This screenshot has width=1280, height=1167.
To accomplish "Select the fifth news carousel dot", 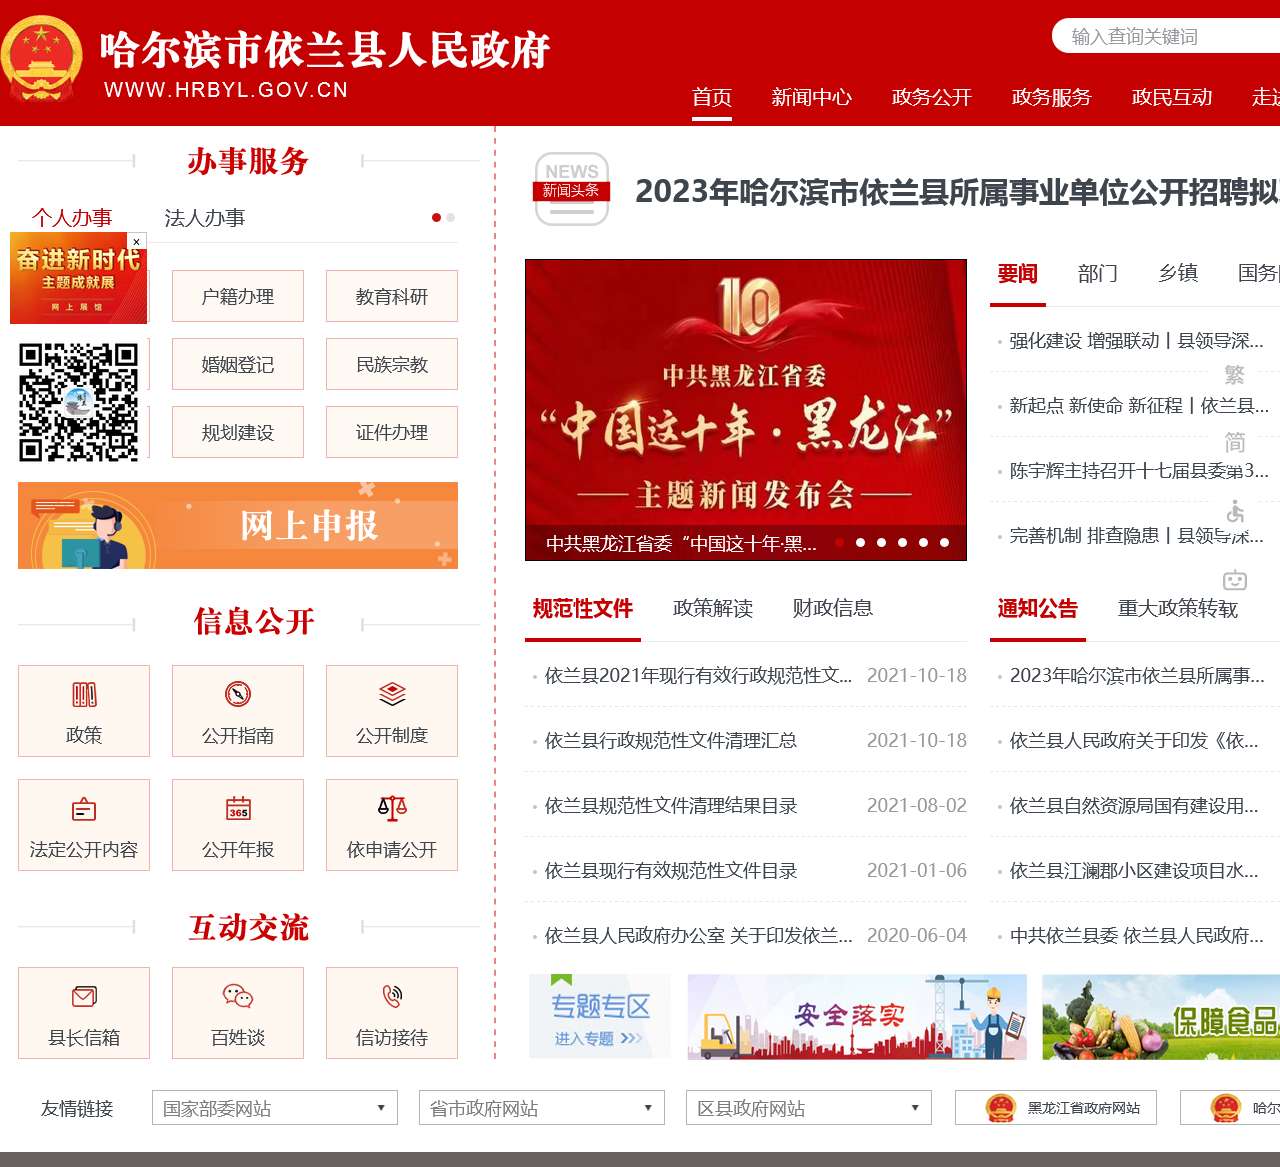I will (922, 543).
